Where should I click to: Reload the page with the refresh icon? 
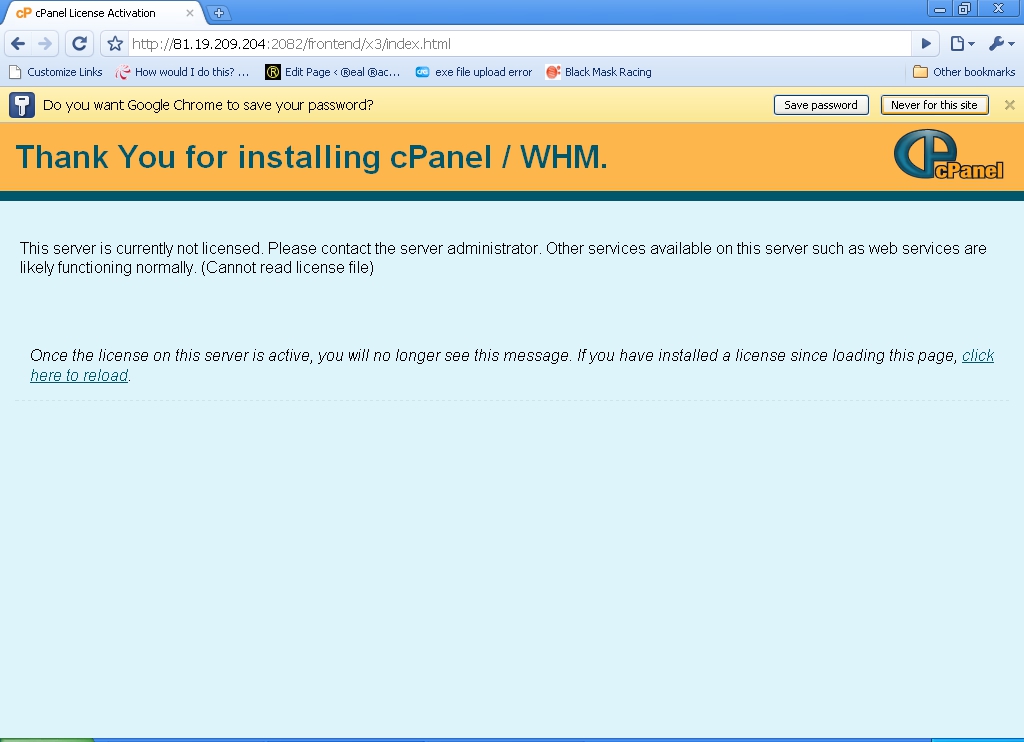79,44
